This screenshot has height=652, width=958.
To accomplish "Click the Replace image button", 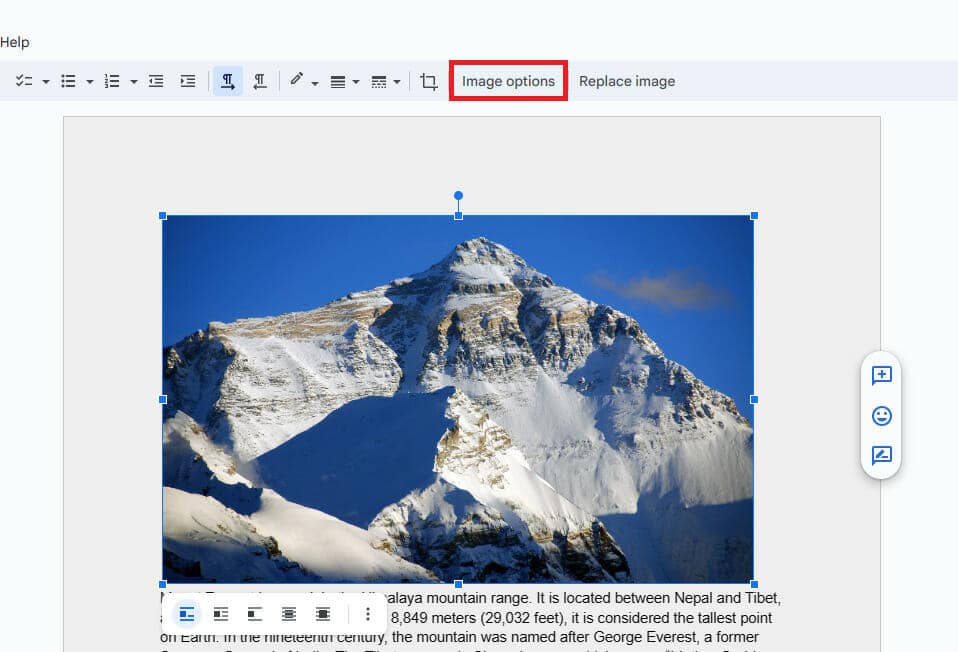I will coord(627,82).
